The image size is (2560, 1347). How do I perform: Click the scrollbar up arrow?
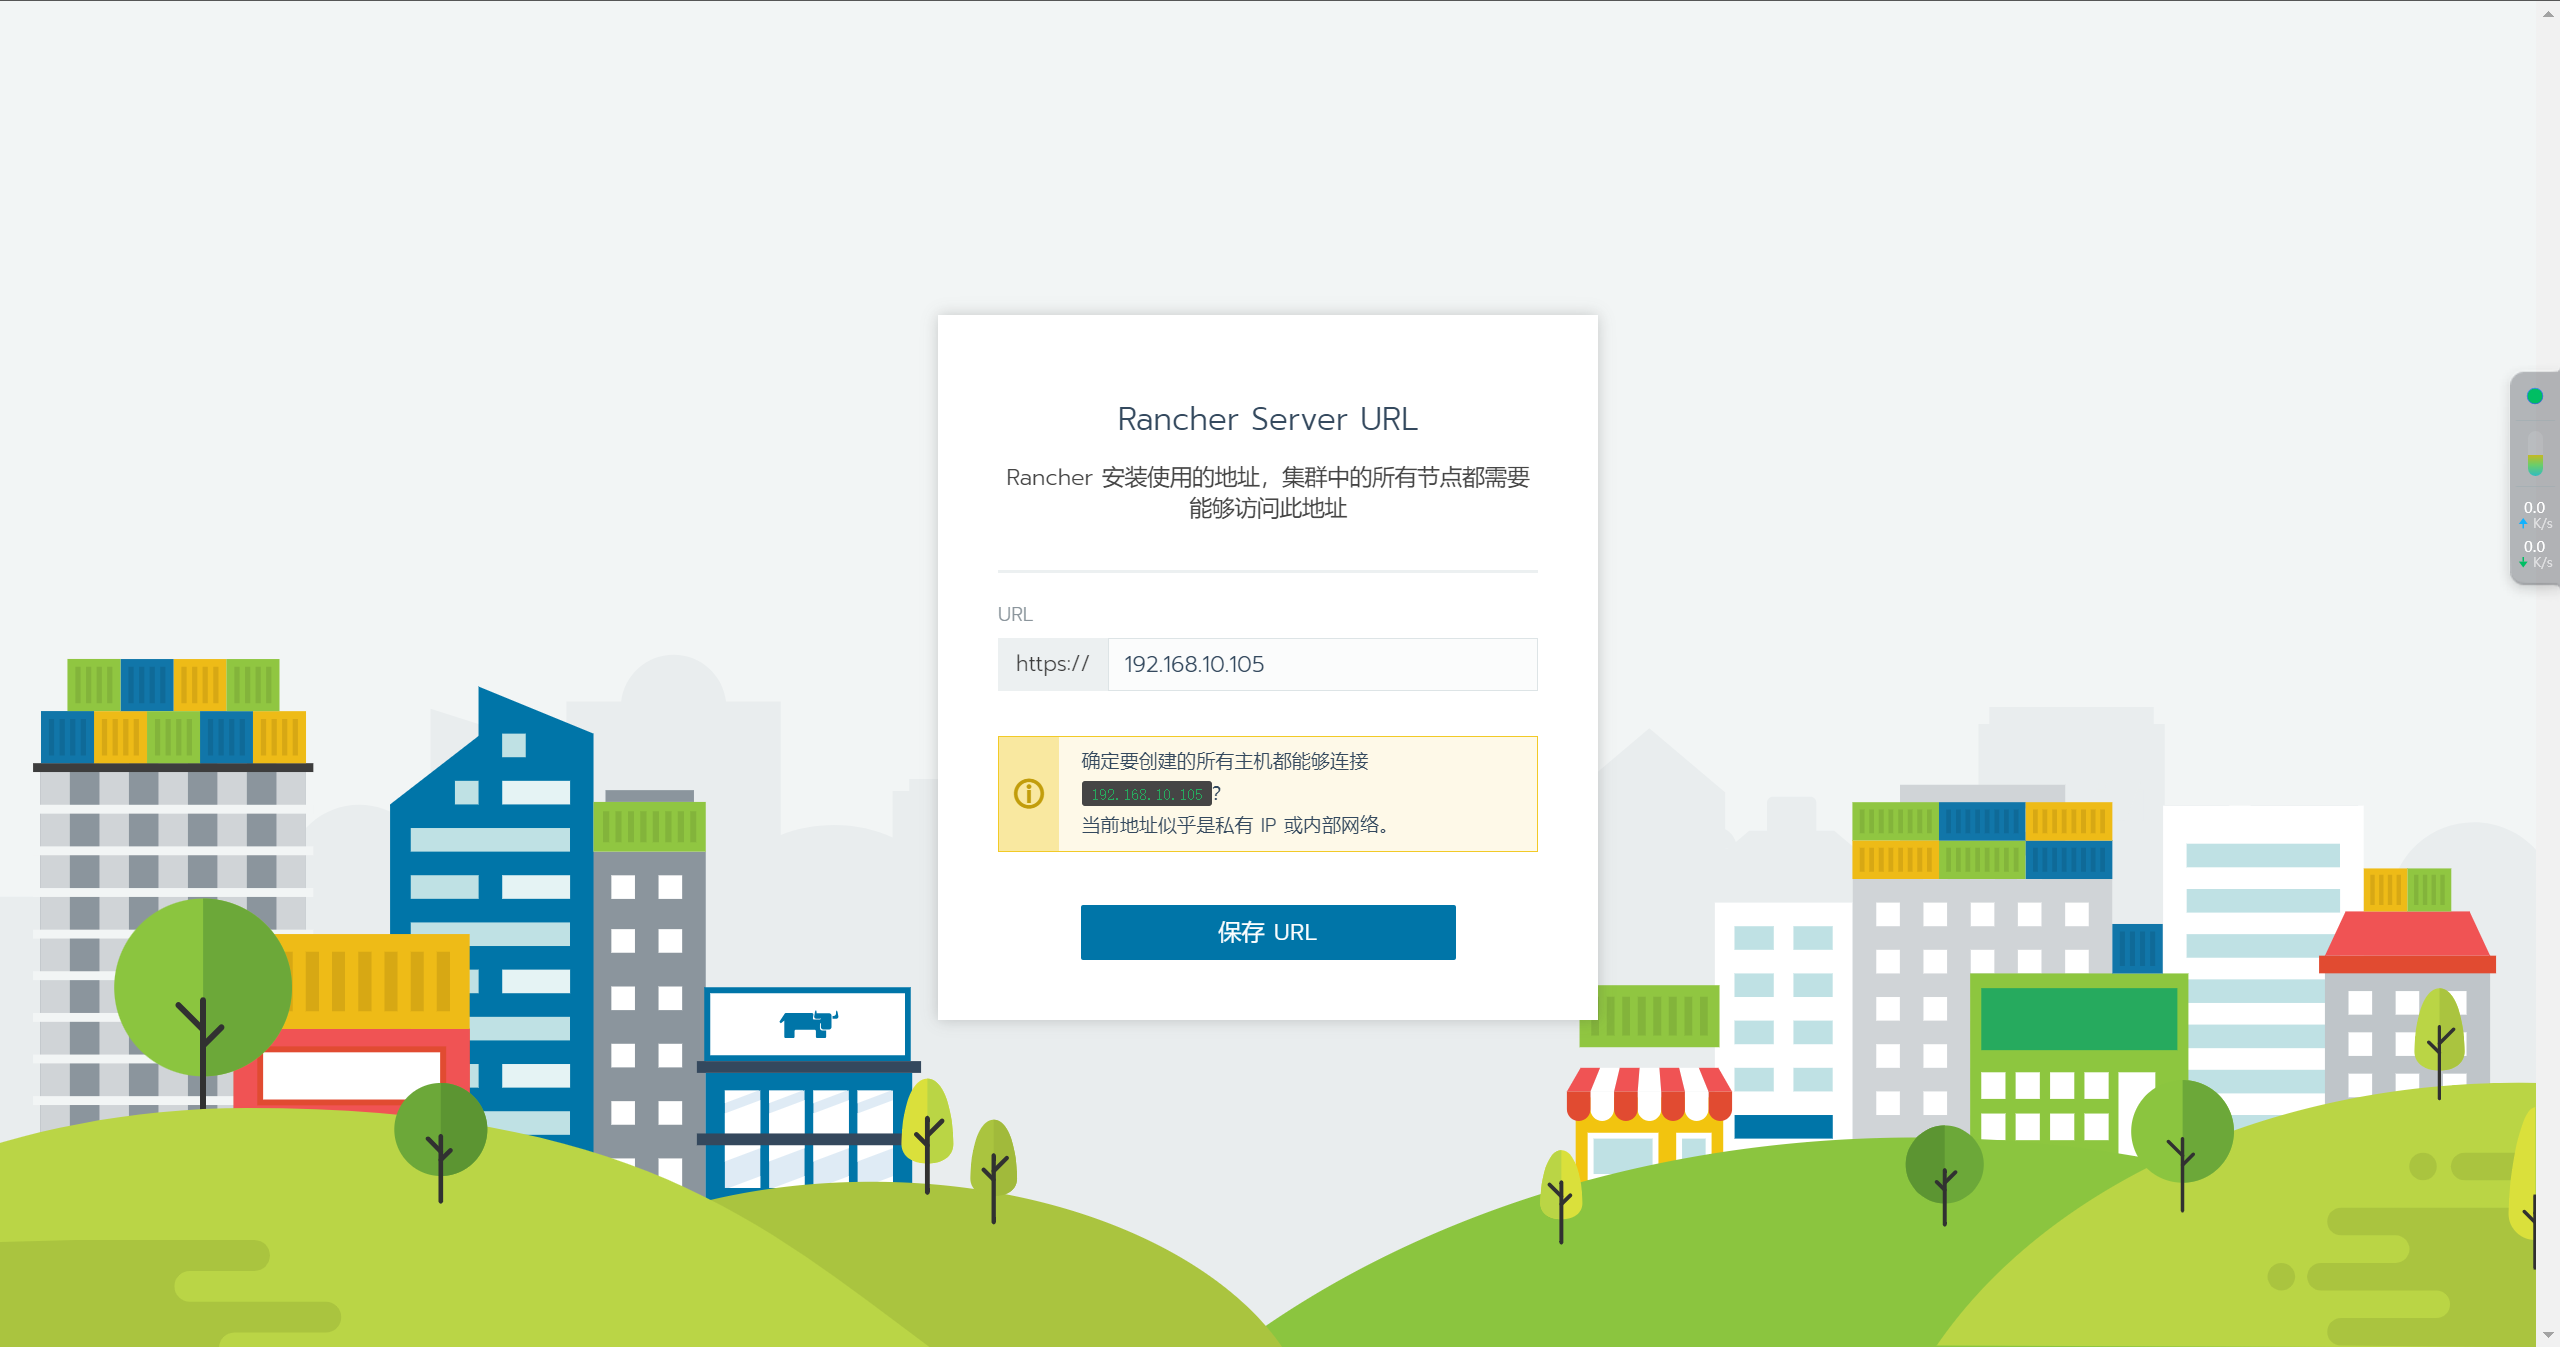click(x=2548, y=12)
